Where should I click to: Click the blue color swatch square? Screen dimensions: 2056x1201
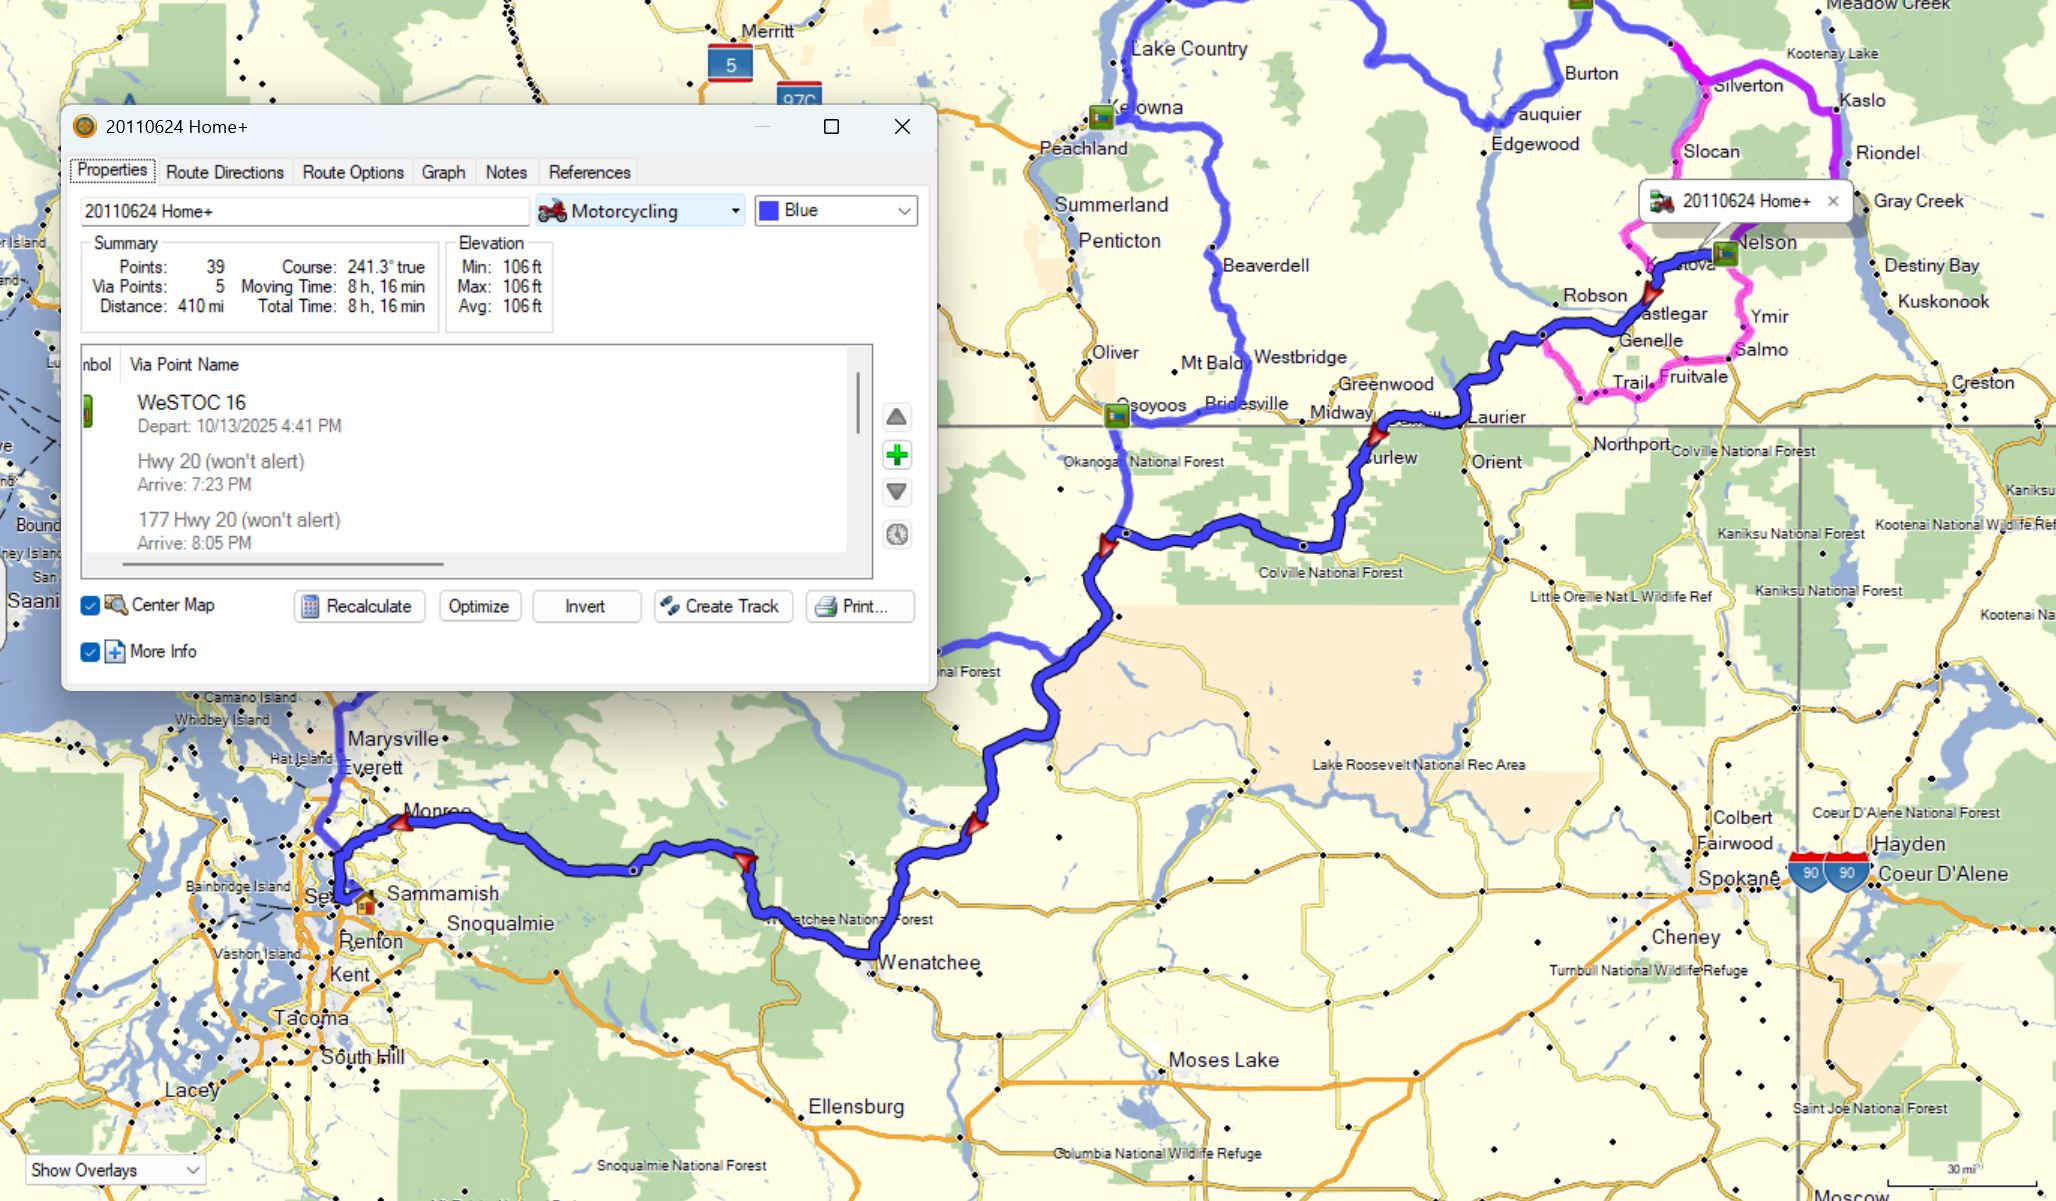(769, 211)
